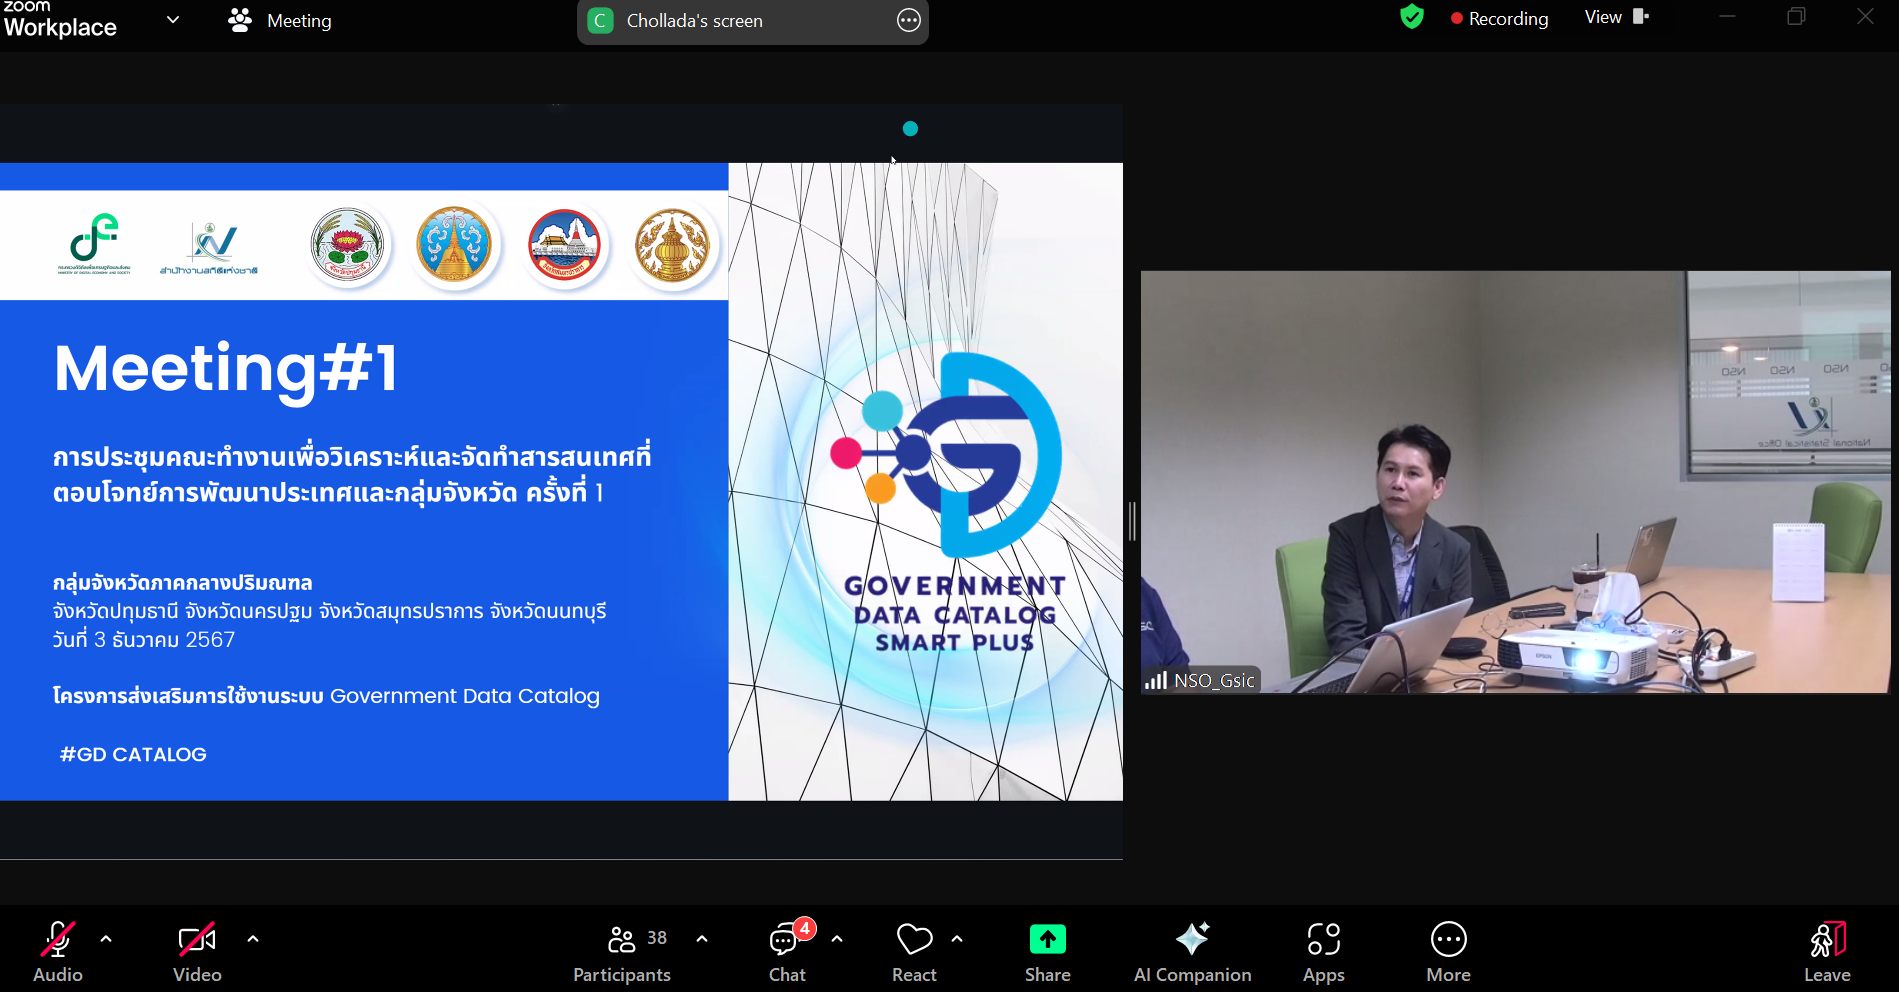Select the Chollada's screen label
The width and height of the screenshot is (1899, 992).
tap(694, 21)
